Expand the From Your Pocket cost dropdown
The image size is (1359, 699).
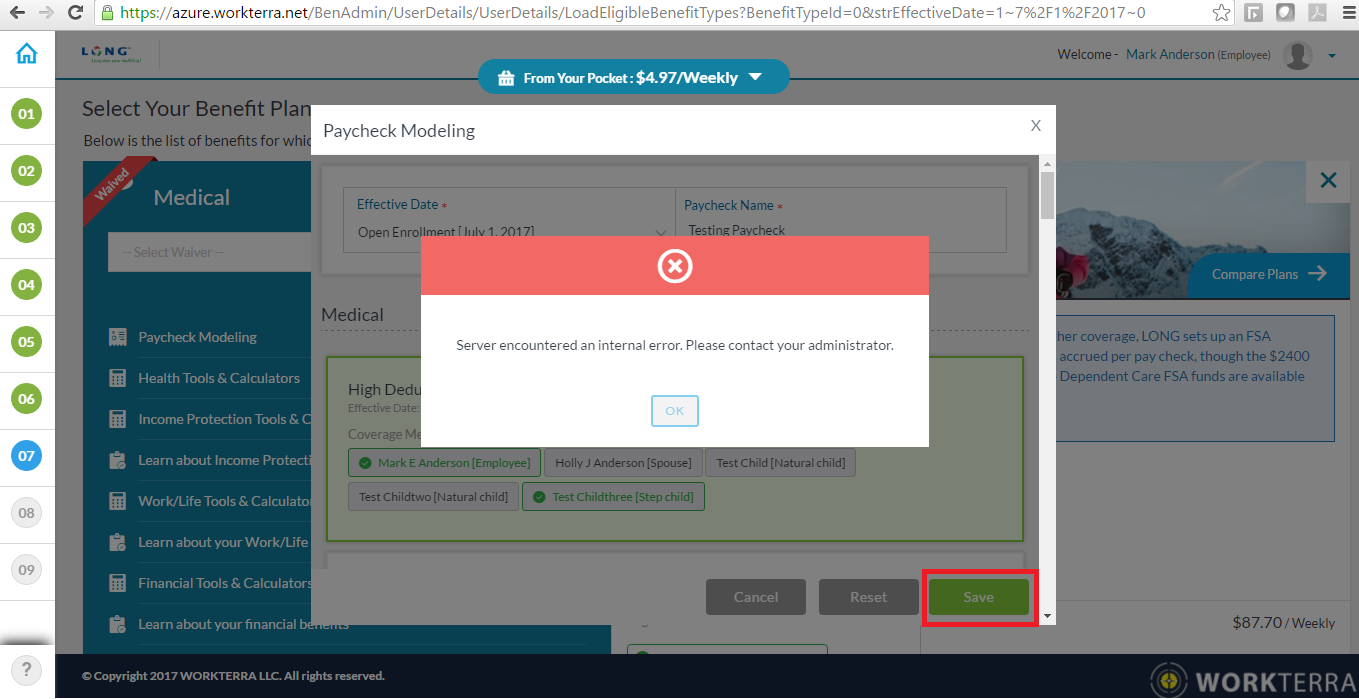pos(755,77)
